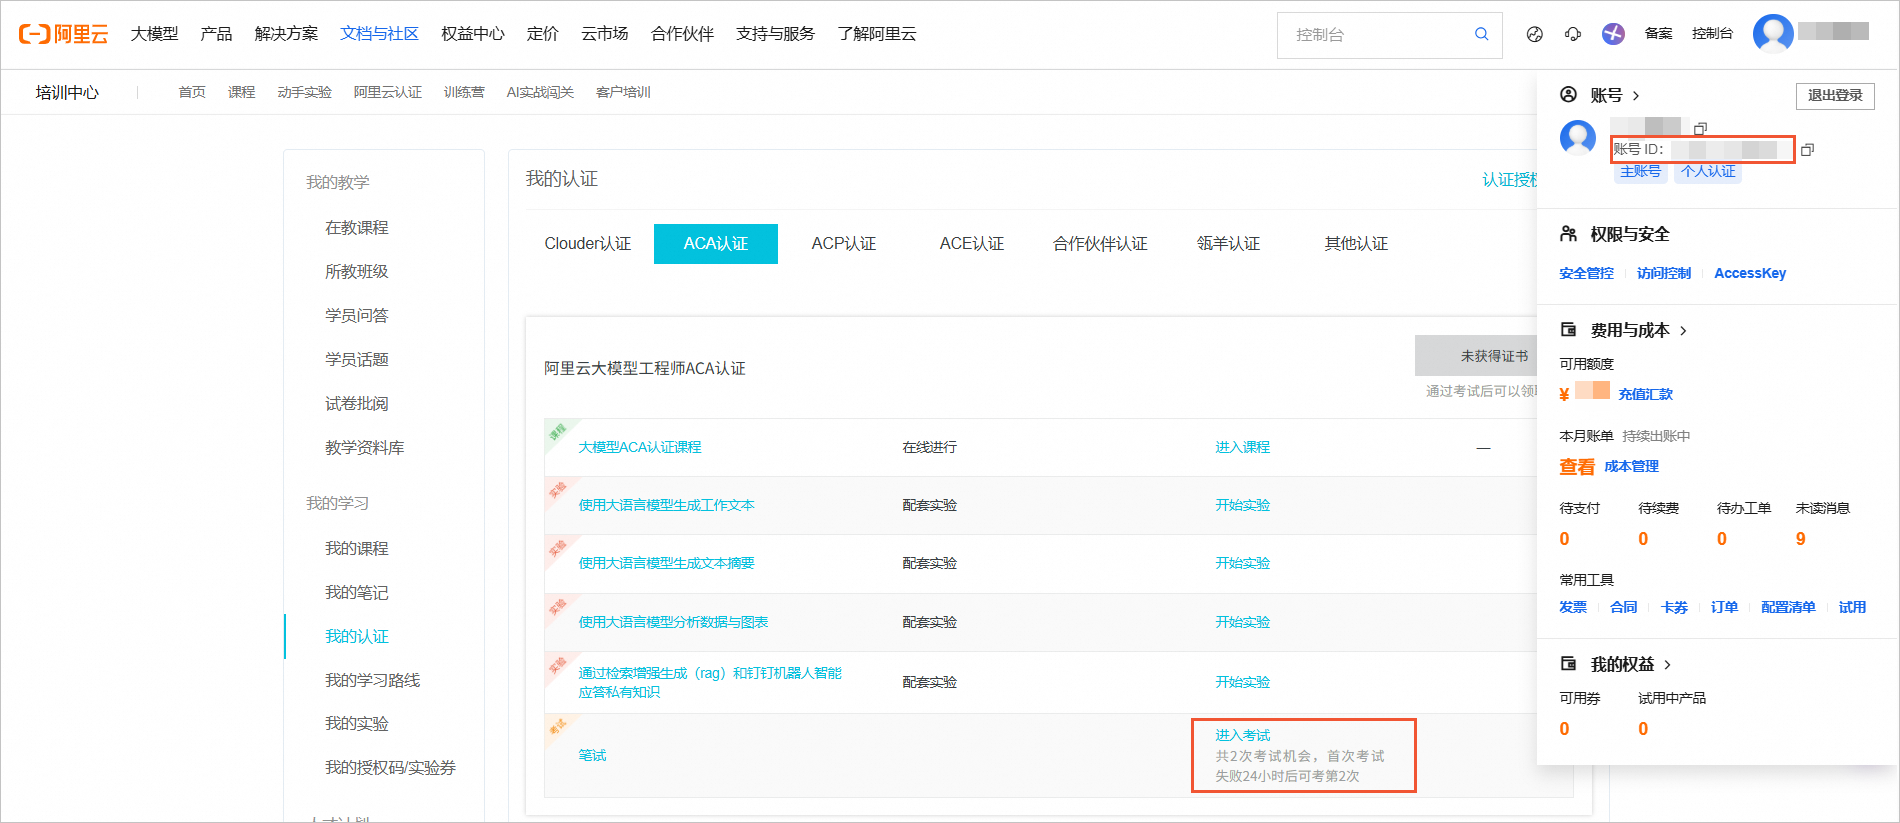Switch to the 其他认证 tab
1900x823 pixels.
click(x=1356, y=244)
